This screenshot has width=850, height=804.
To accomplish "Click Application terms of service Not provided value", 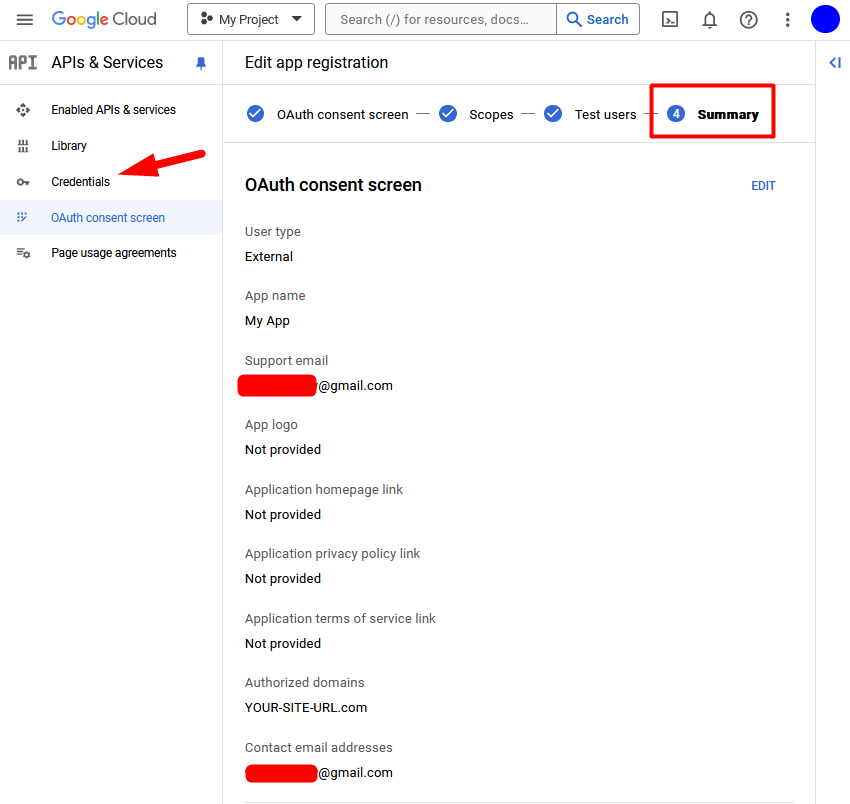I will 283,644.
